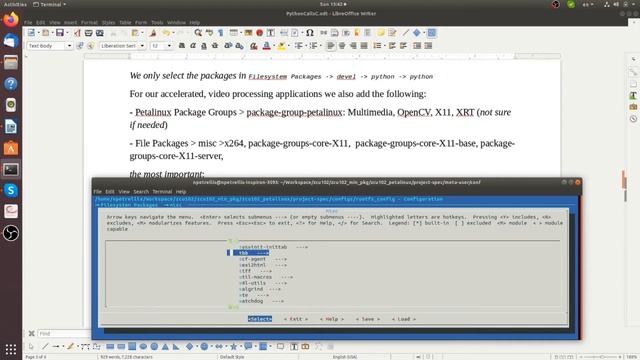This screenshot has width=640, height=360.
Task: Select the valgrind entry in menuconfig list
Action: tap(260, 289)
